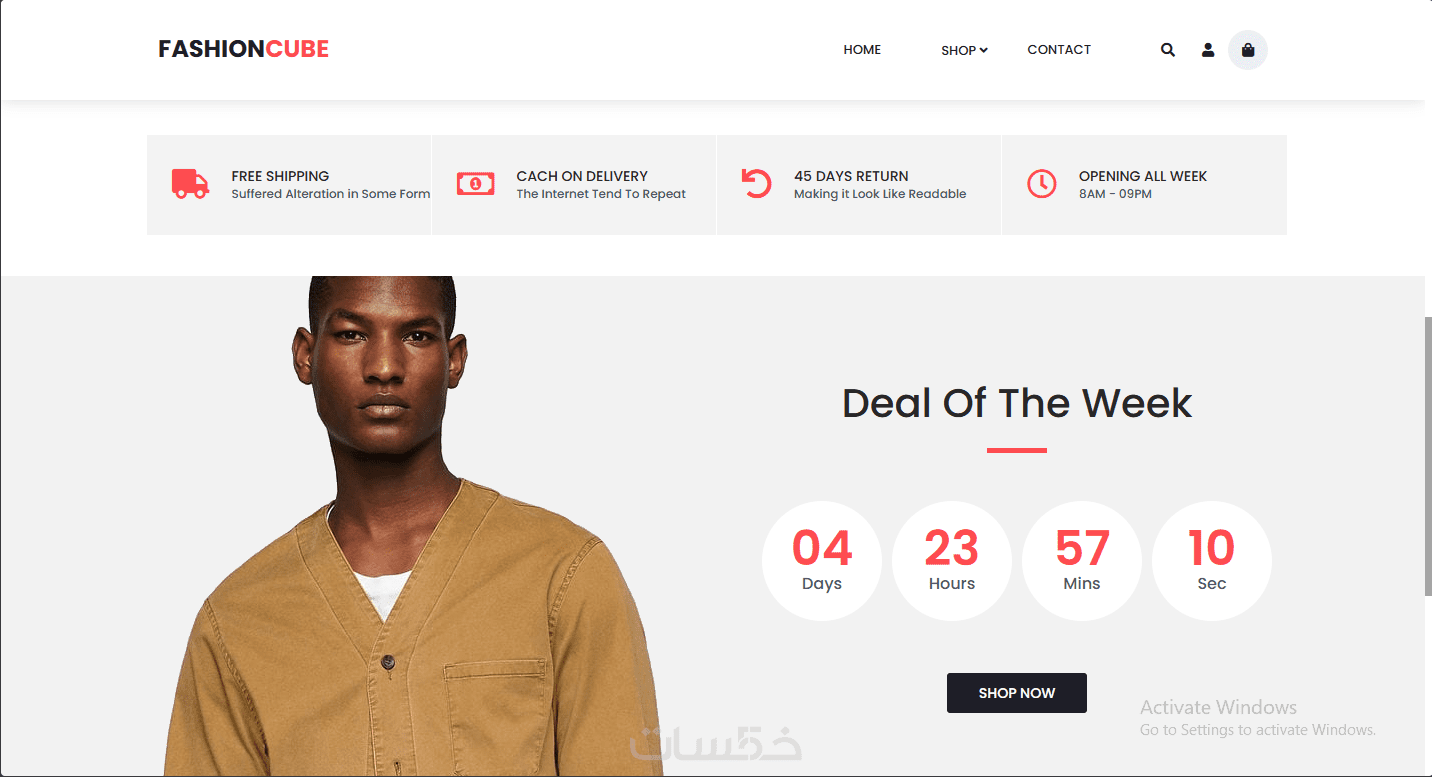Go to the HOME menu item

862,50
